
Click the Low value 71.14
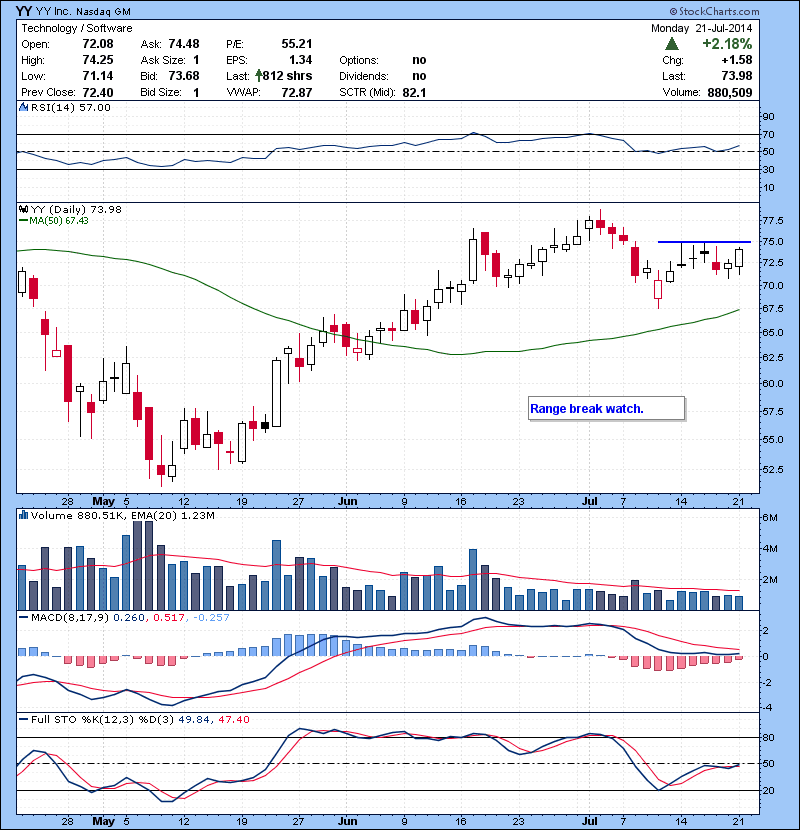point(98,76)
